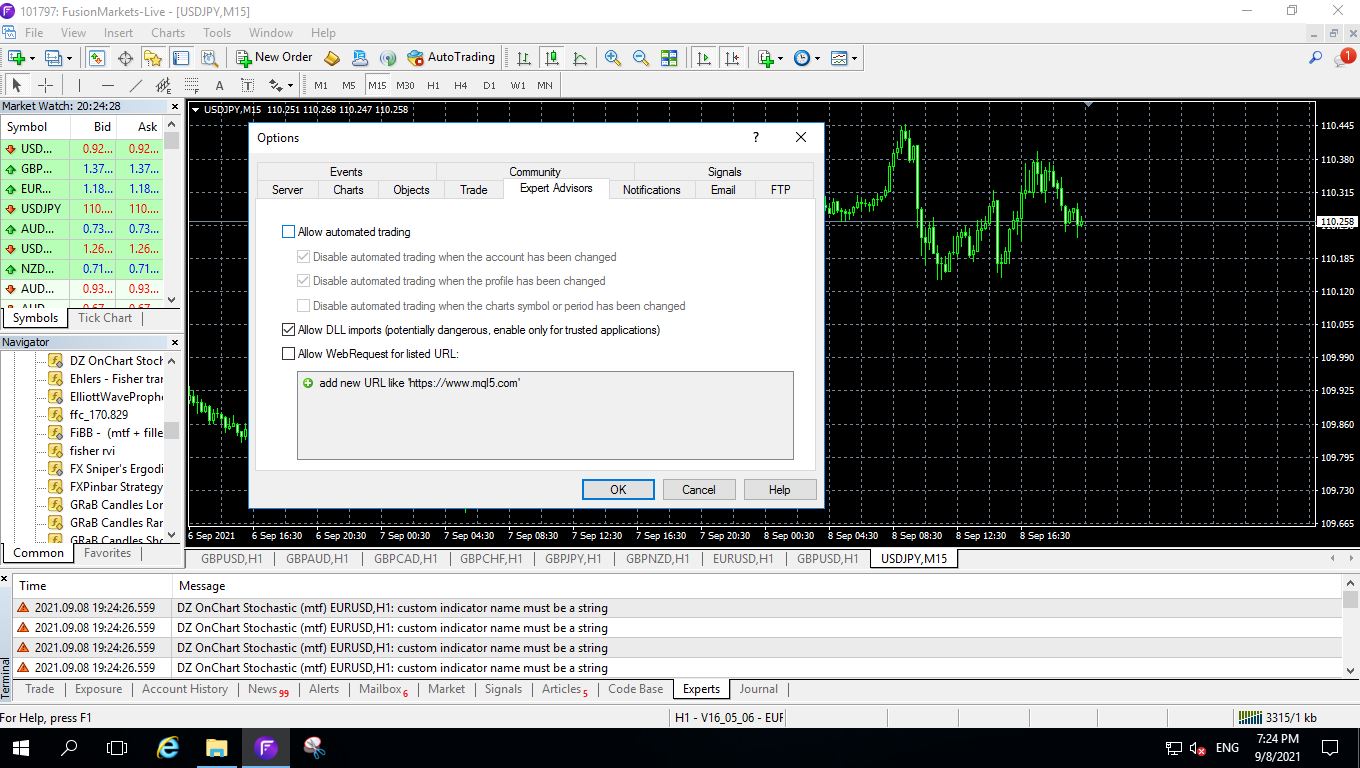Switch chart to candlestick display
The width and height of the screenshot is (1360, 768).
pos(551,58)
